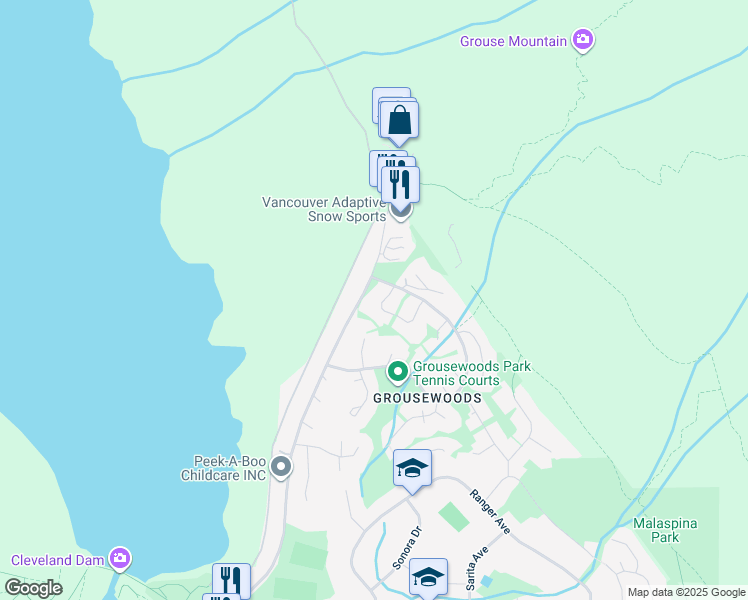Click the Grouse Mountain camera pin
The height and width of the screenshot is (600, 748).
[x=583, y=40]
